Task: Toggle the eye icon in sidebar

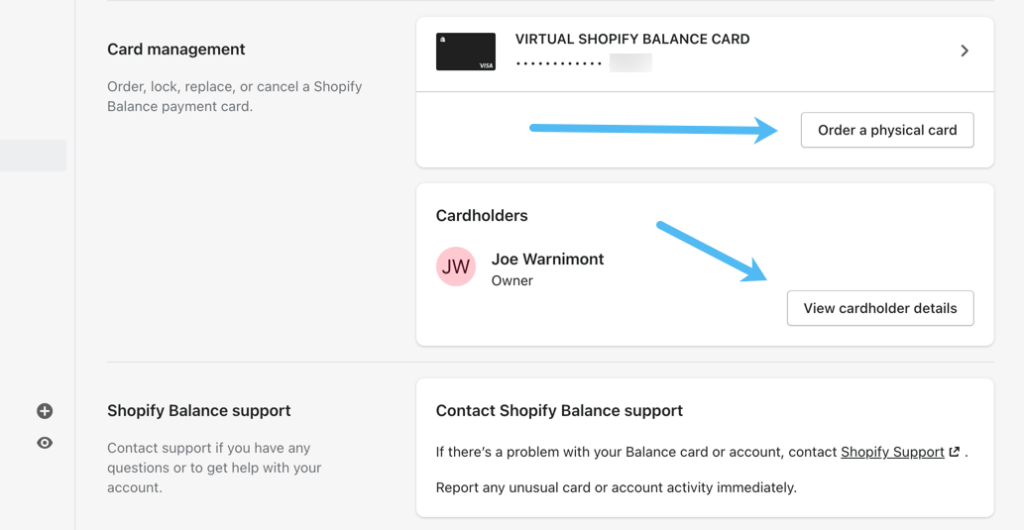Action: point(44,443)
